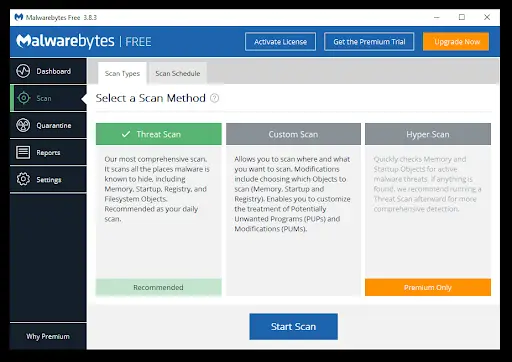Click the Reports list icon
The height and width of the screenshot is (362, 512).
[23, 152]
